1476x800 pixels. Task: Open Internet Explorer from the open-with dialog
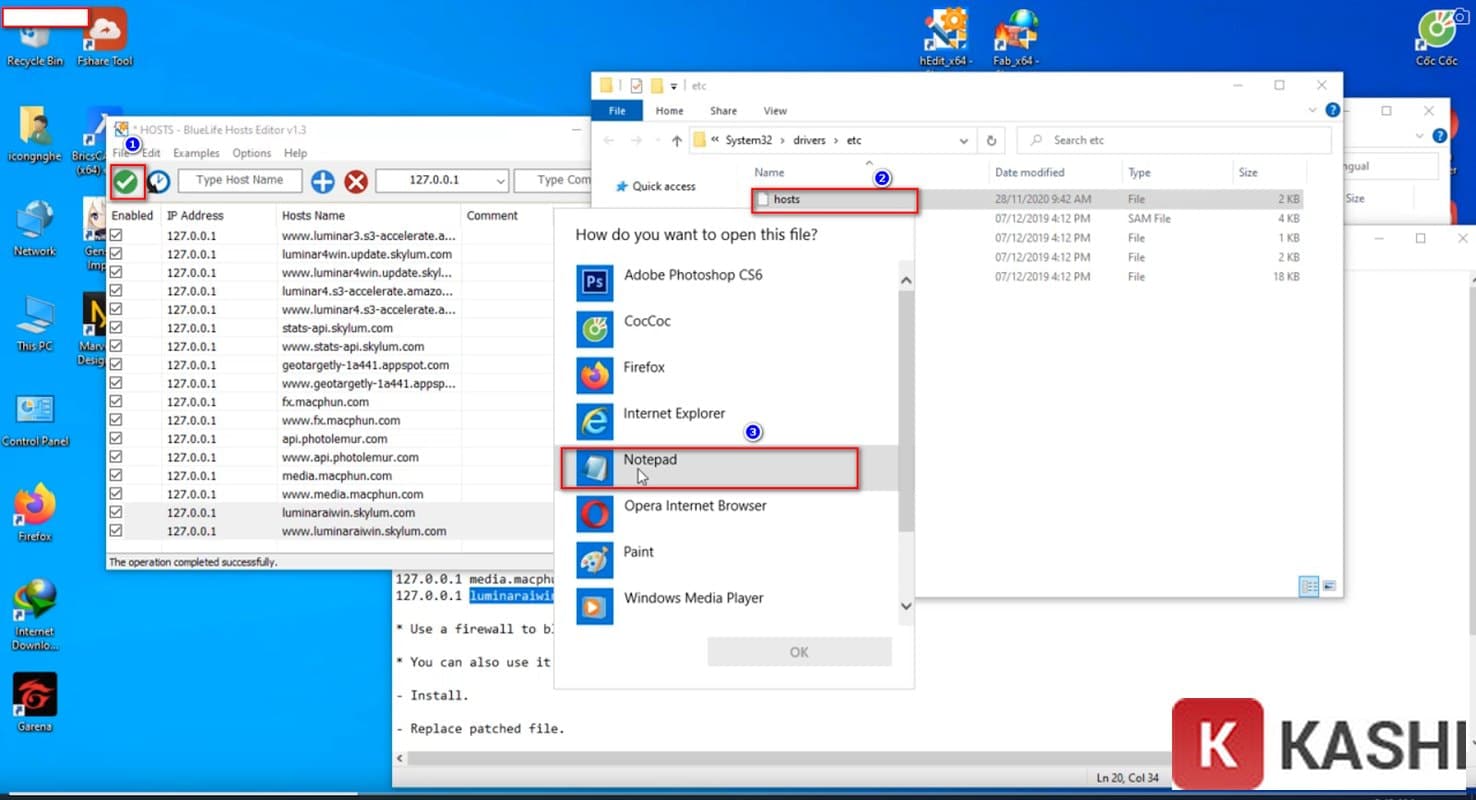click(673, 413)
